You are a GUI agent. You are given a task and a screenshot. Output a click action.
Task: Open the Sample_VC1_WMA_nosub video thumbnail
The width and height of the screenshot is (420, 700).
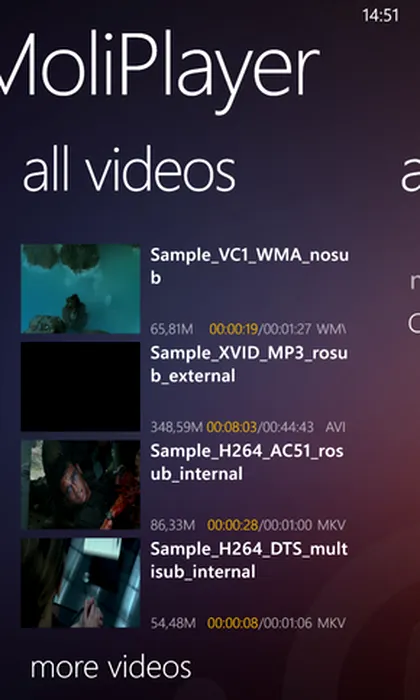coord(80,289)
